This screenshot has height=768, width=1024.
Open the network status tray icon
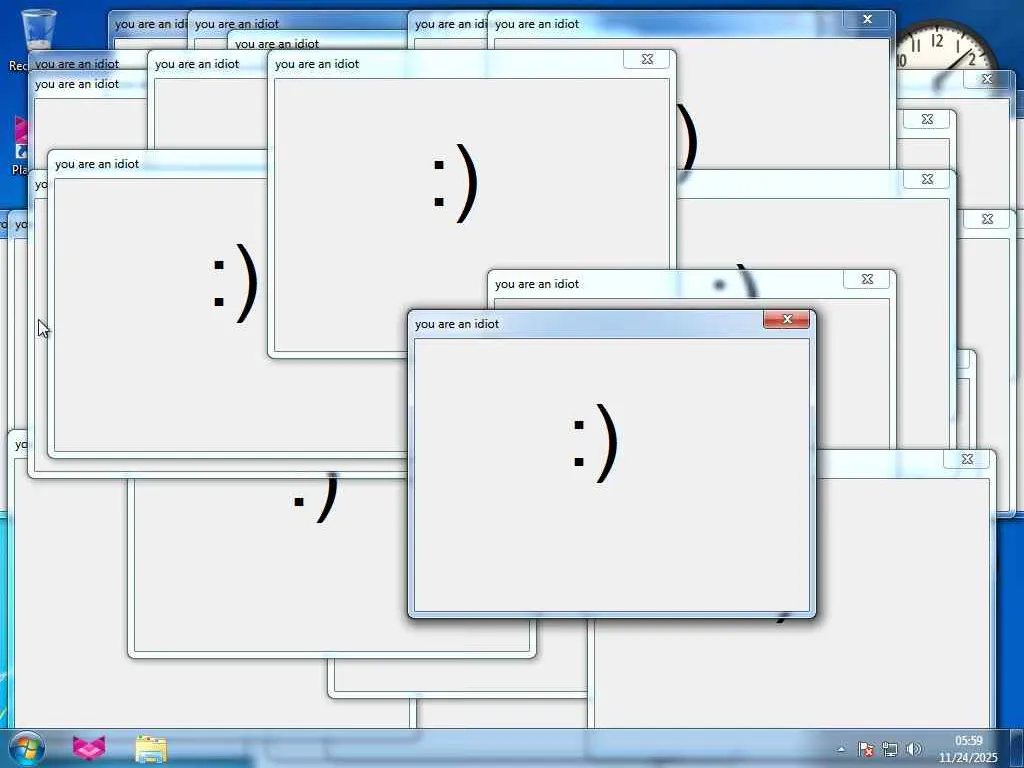coord(889,750)
